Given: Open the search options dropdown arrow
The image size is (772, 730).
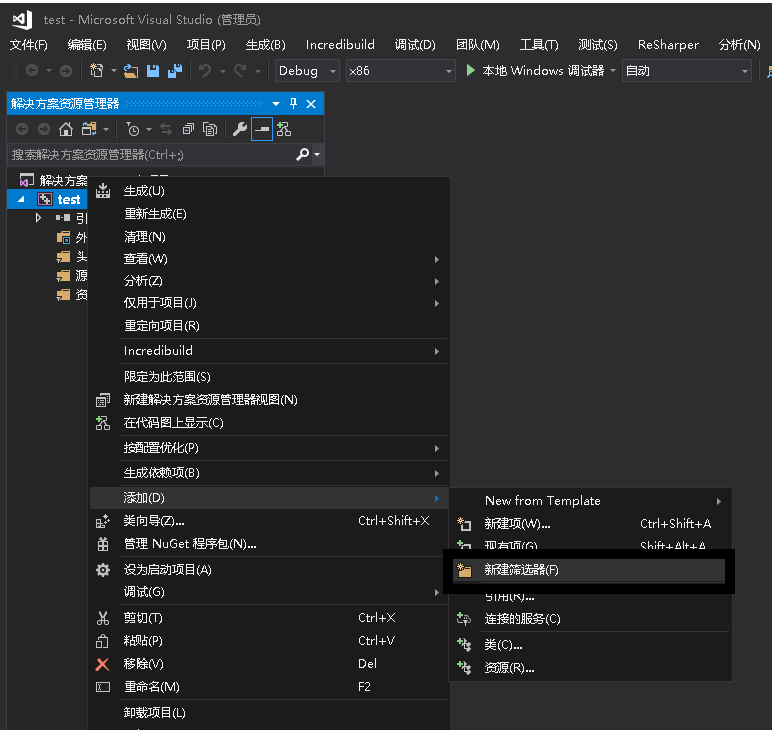Looking at the screenshot, I should (x=317, y=155).
